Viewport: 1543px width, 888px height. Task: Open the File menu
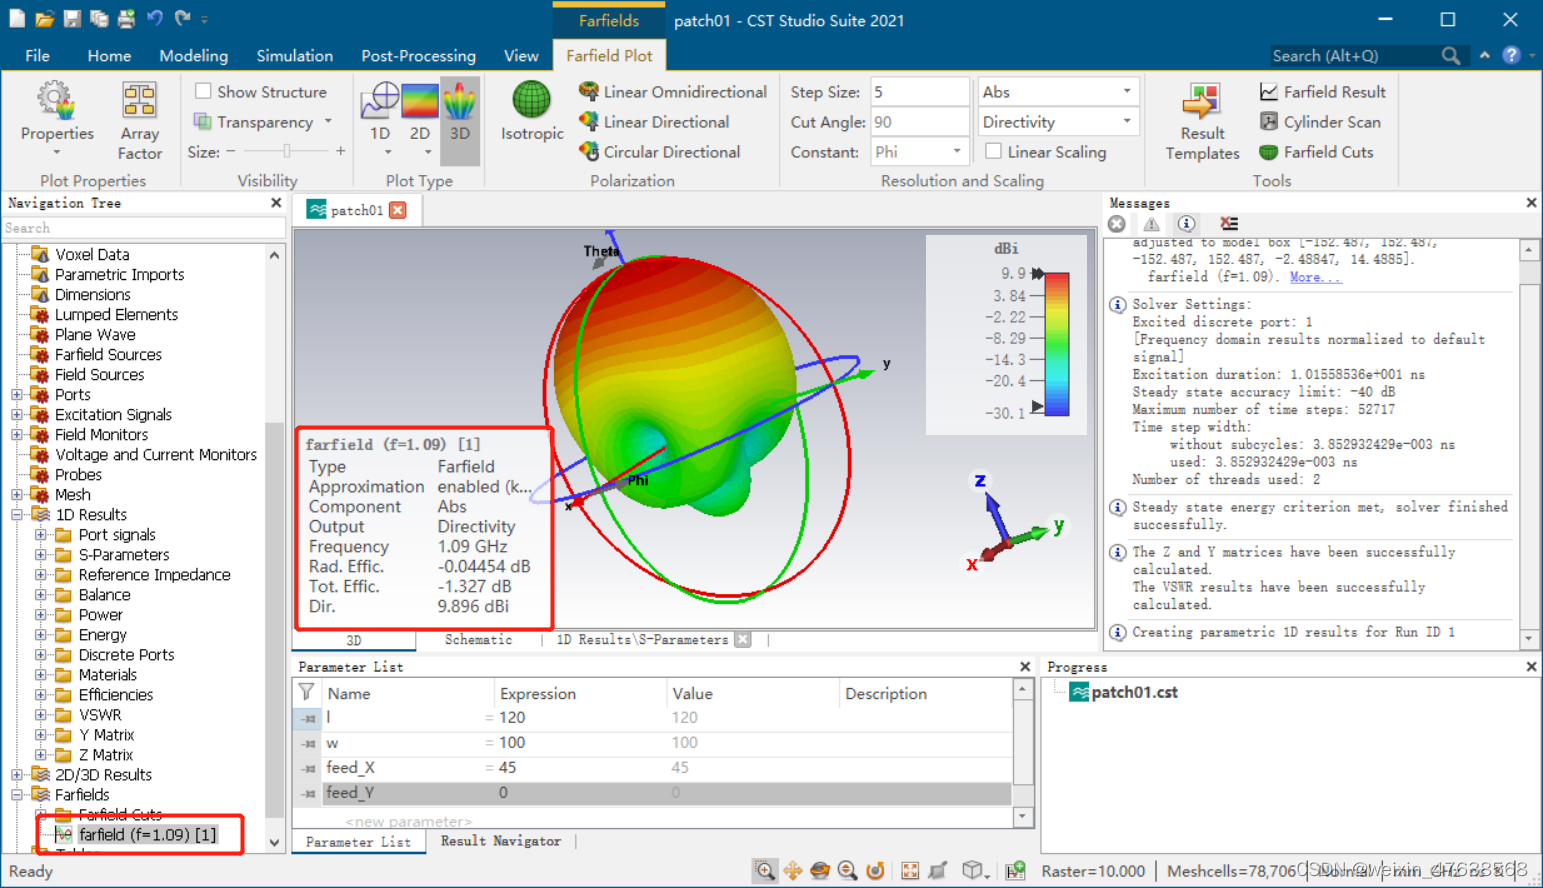pos(37,56)
